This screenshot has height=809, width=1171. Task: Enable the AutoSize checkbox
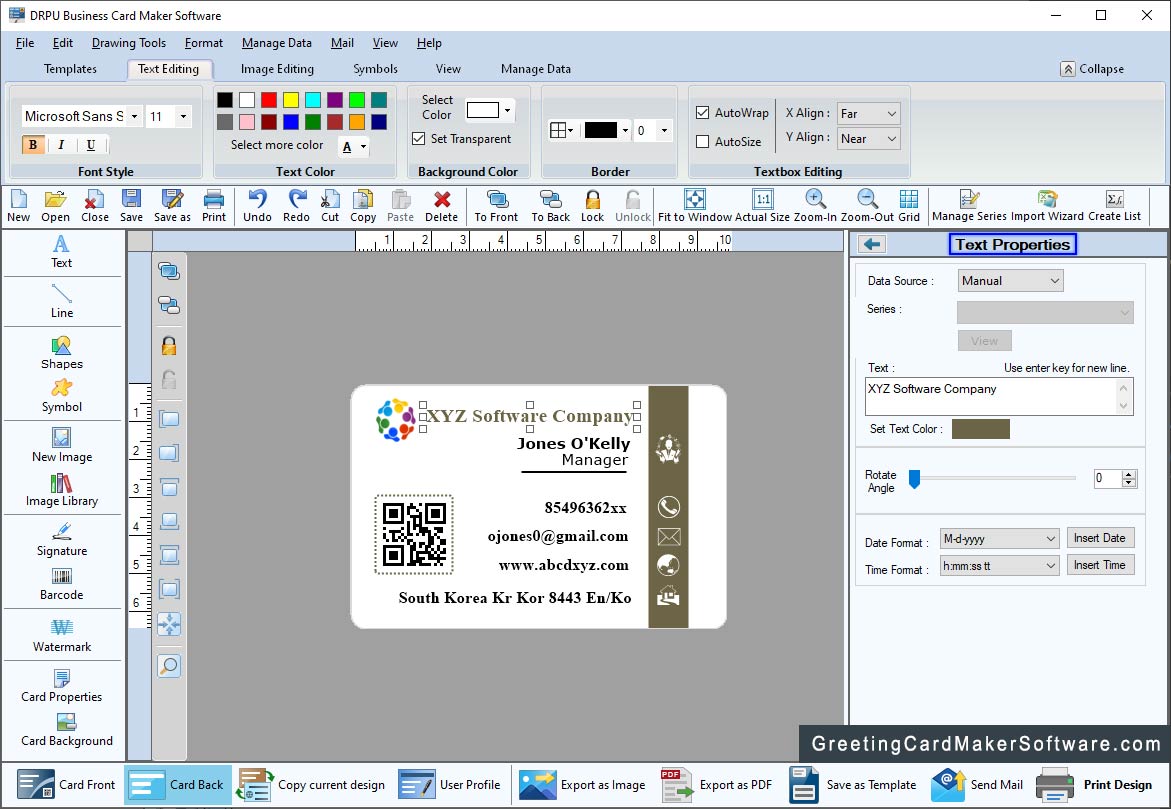[x=702, y=141]
